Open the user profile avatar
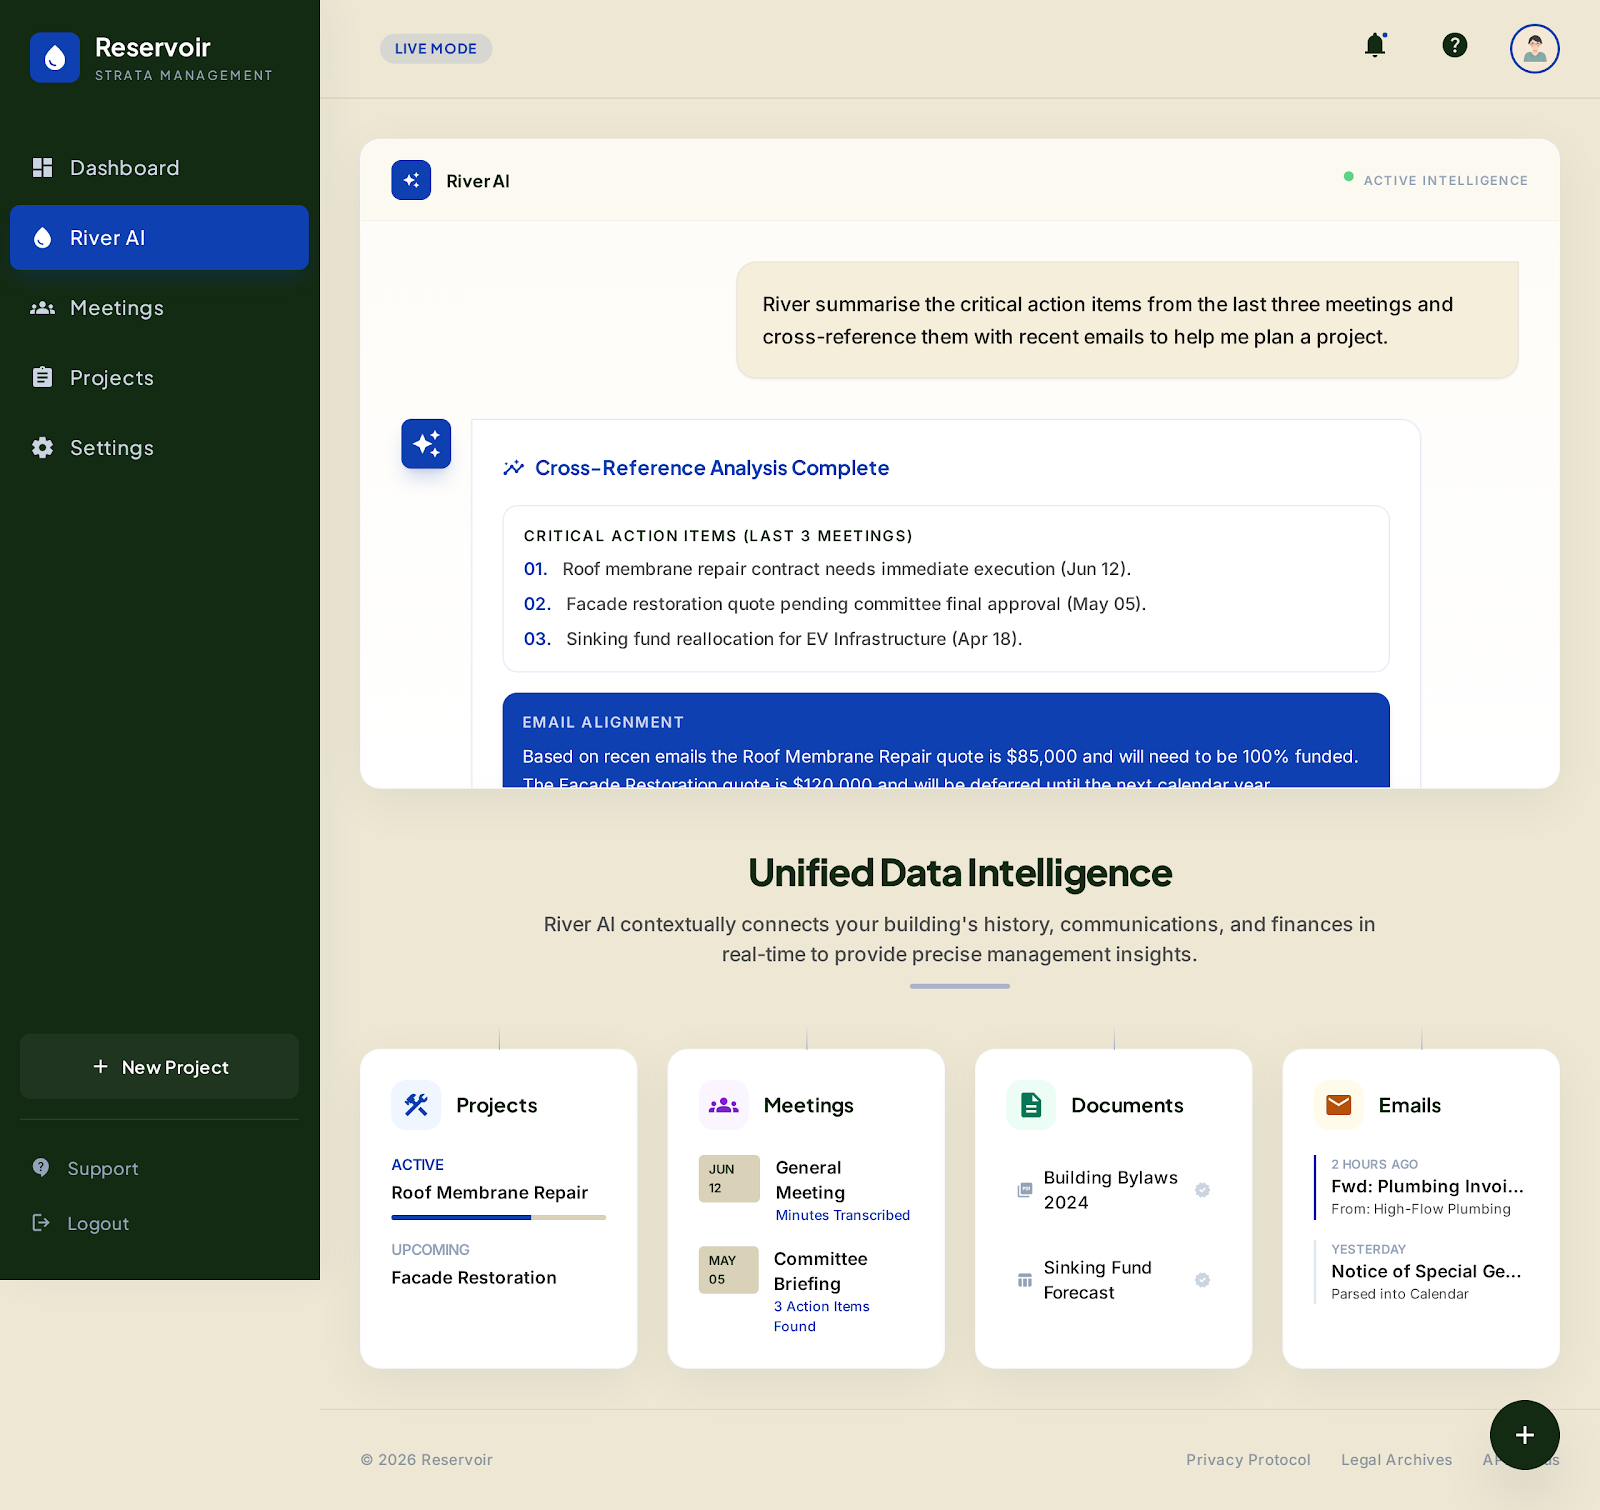The width and height of the screenshot is (1600, 1510). tap(1534, 48)
